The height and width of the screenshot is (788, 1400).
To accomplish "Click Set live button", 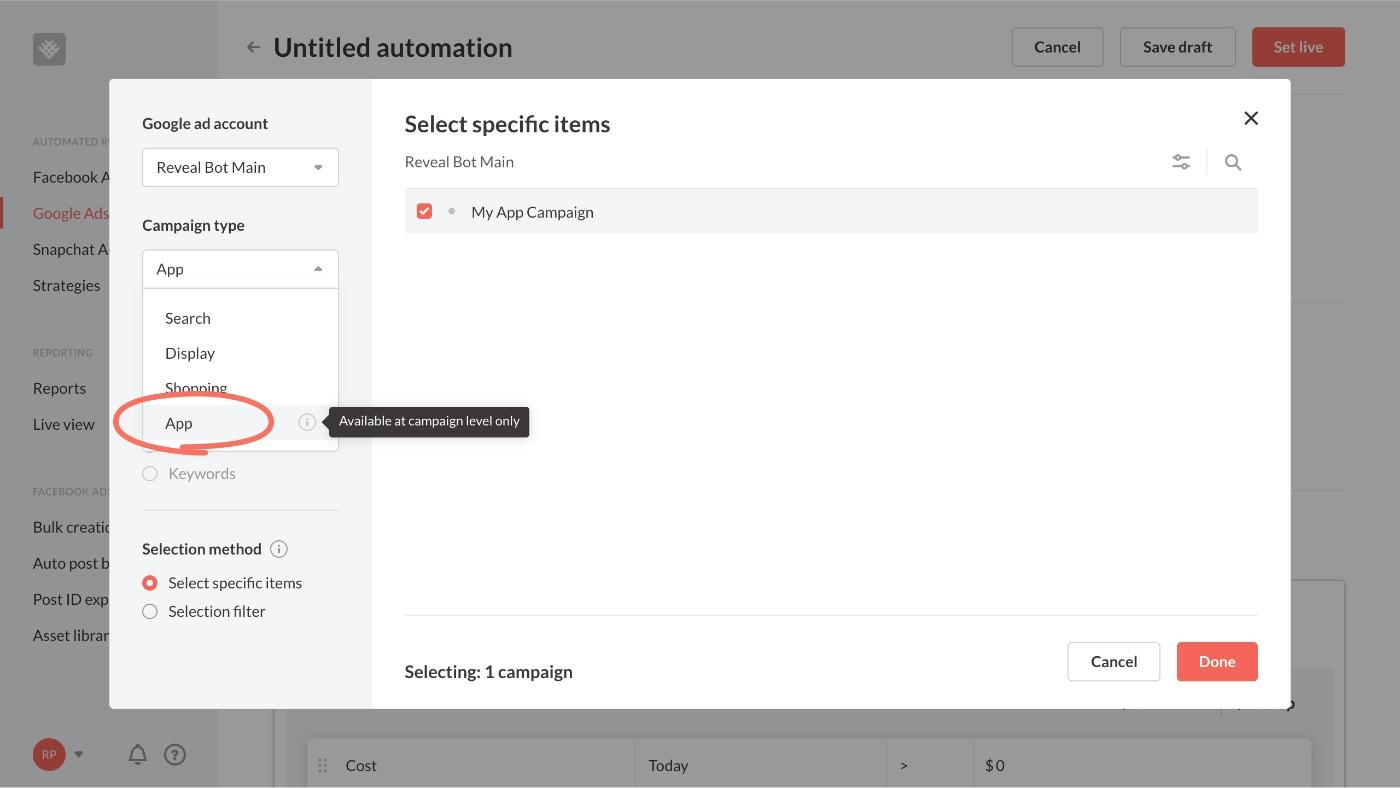I will coord(1298,47).
